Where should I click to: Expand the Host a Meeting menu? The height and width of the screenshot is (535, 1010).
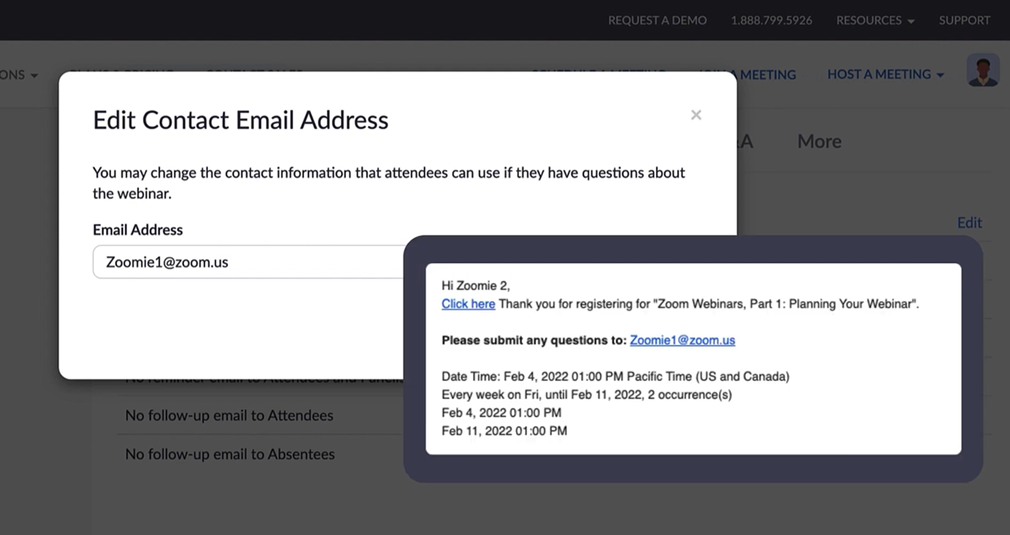886,75
